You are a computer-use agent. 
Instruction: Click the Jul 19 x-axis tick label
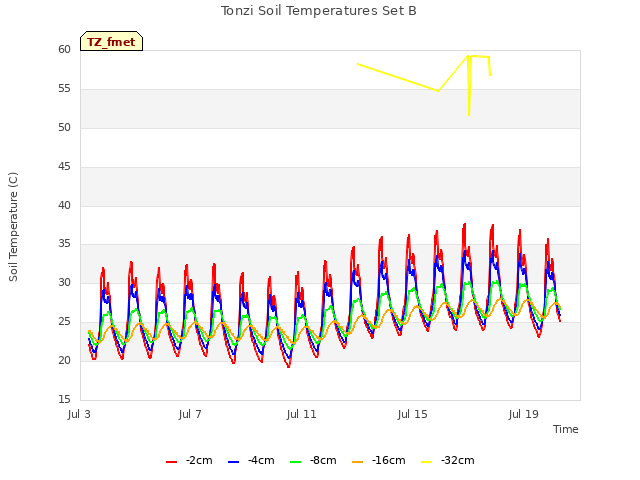(x=524, y=414)
